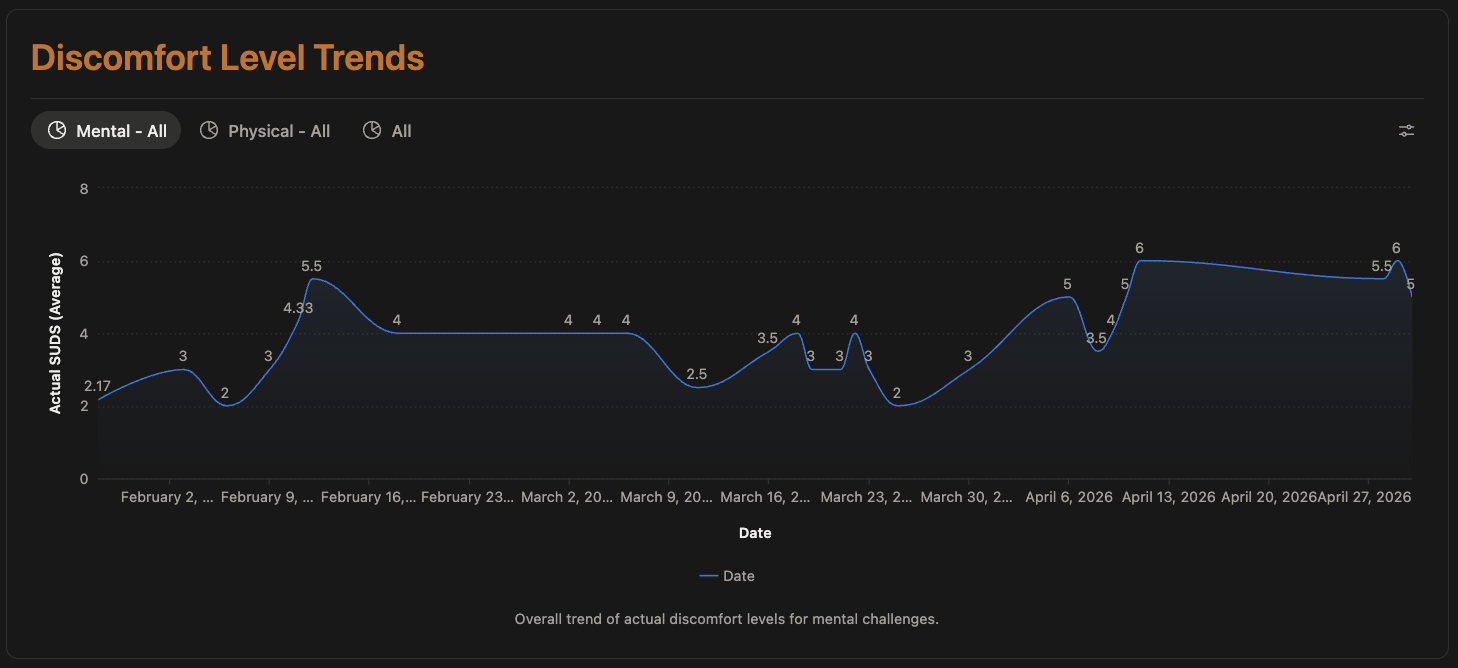Image resolution: width=1458 pixels, height=668 pixels.
Task: Click the x-axis label April 6, 2026
Action: (1069, 497)
